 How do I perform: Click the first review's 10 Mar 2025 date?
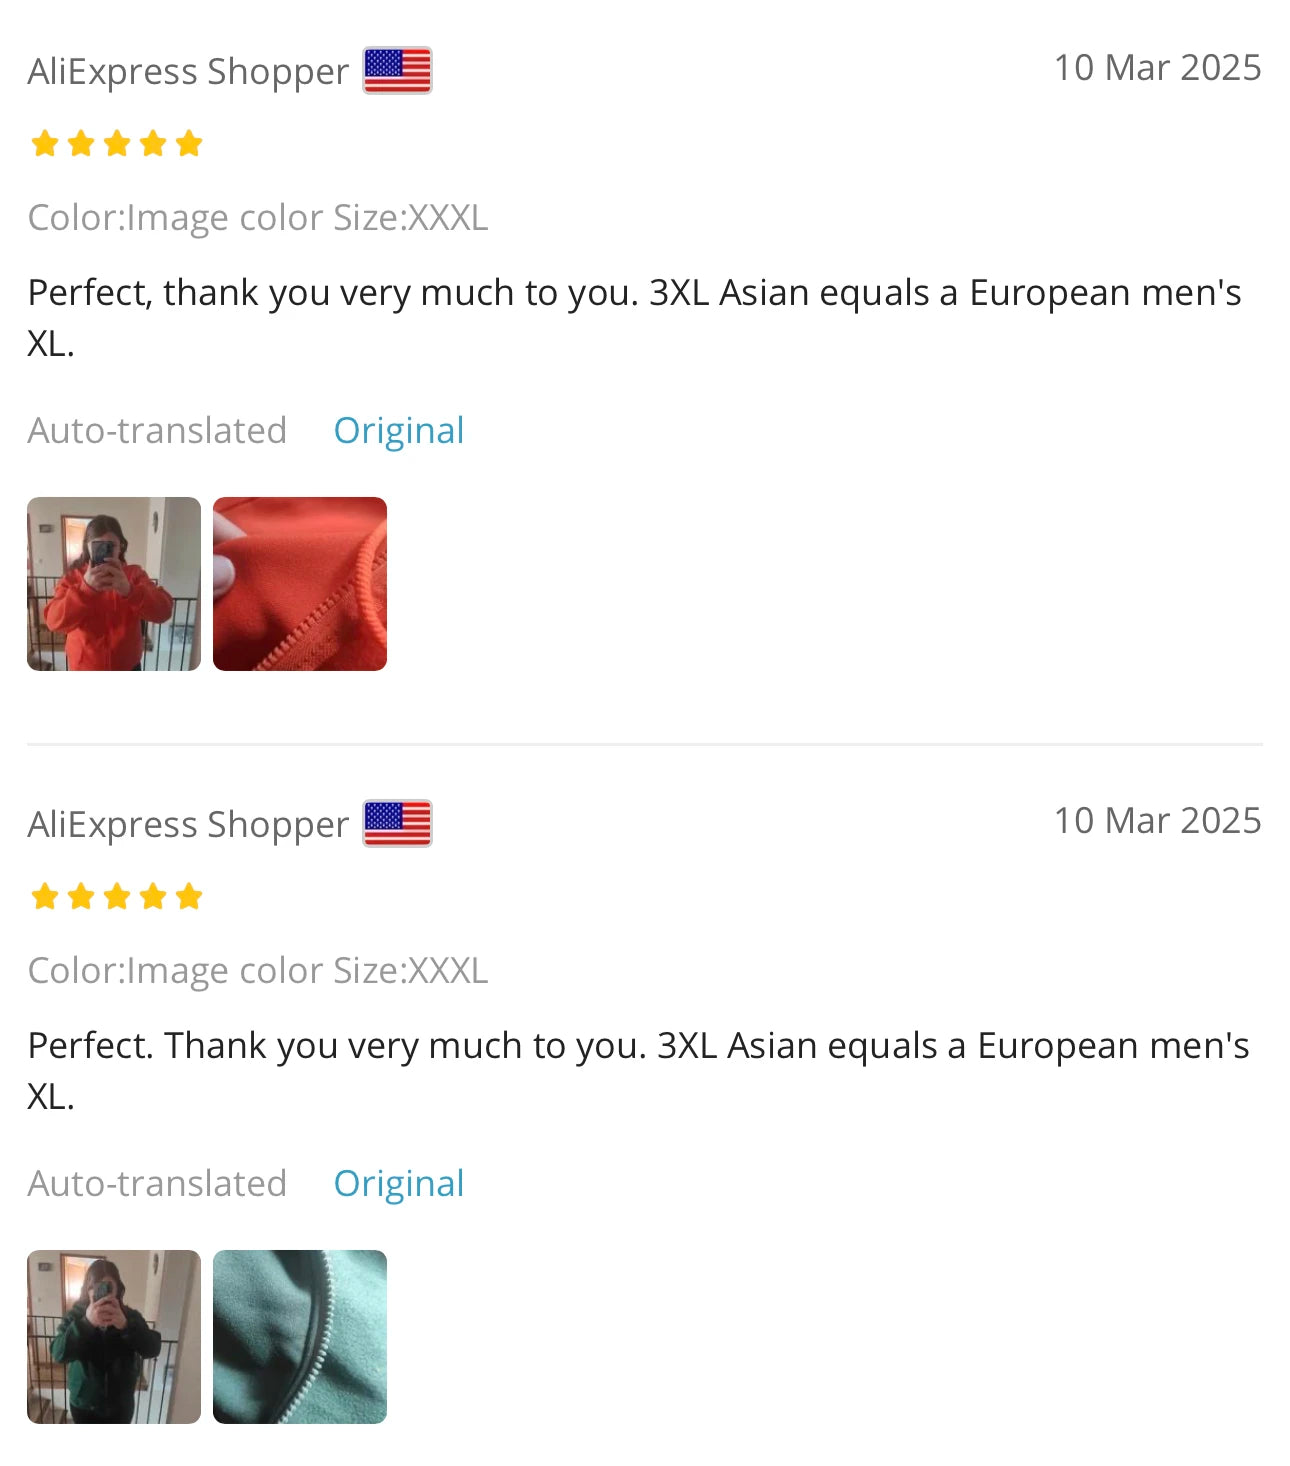1158,68
